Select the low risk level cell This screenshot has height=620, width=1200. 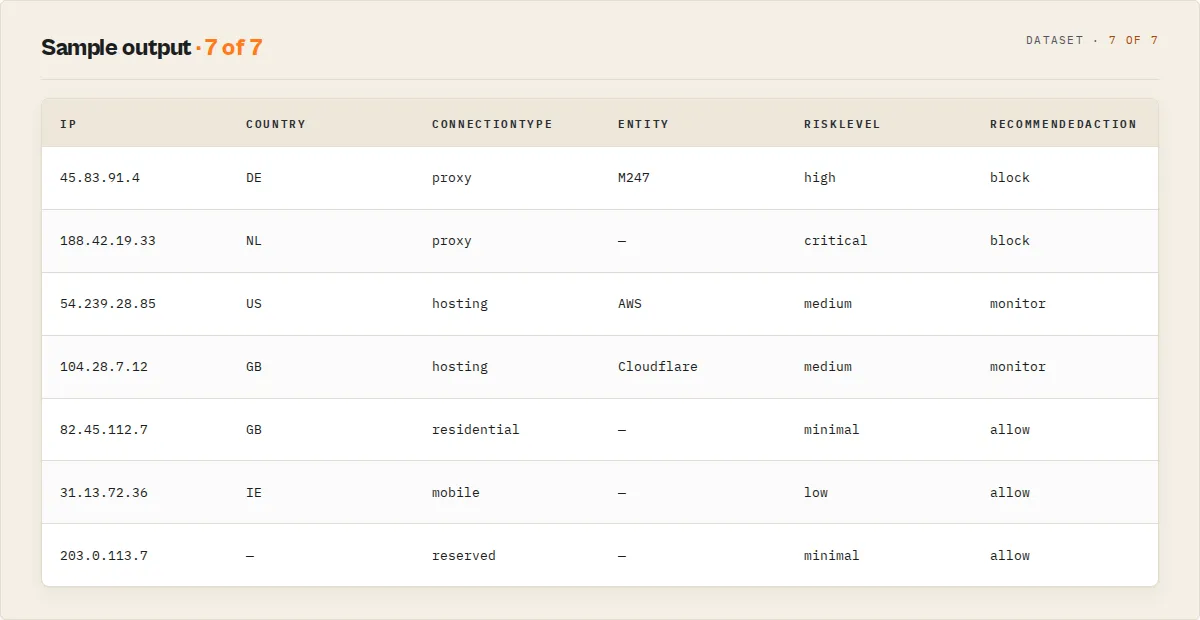point(816,493)
